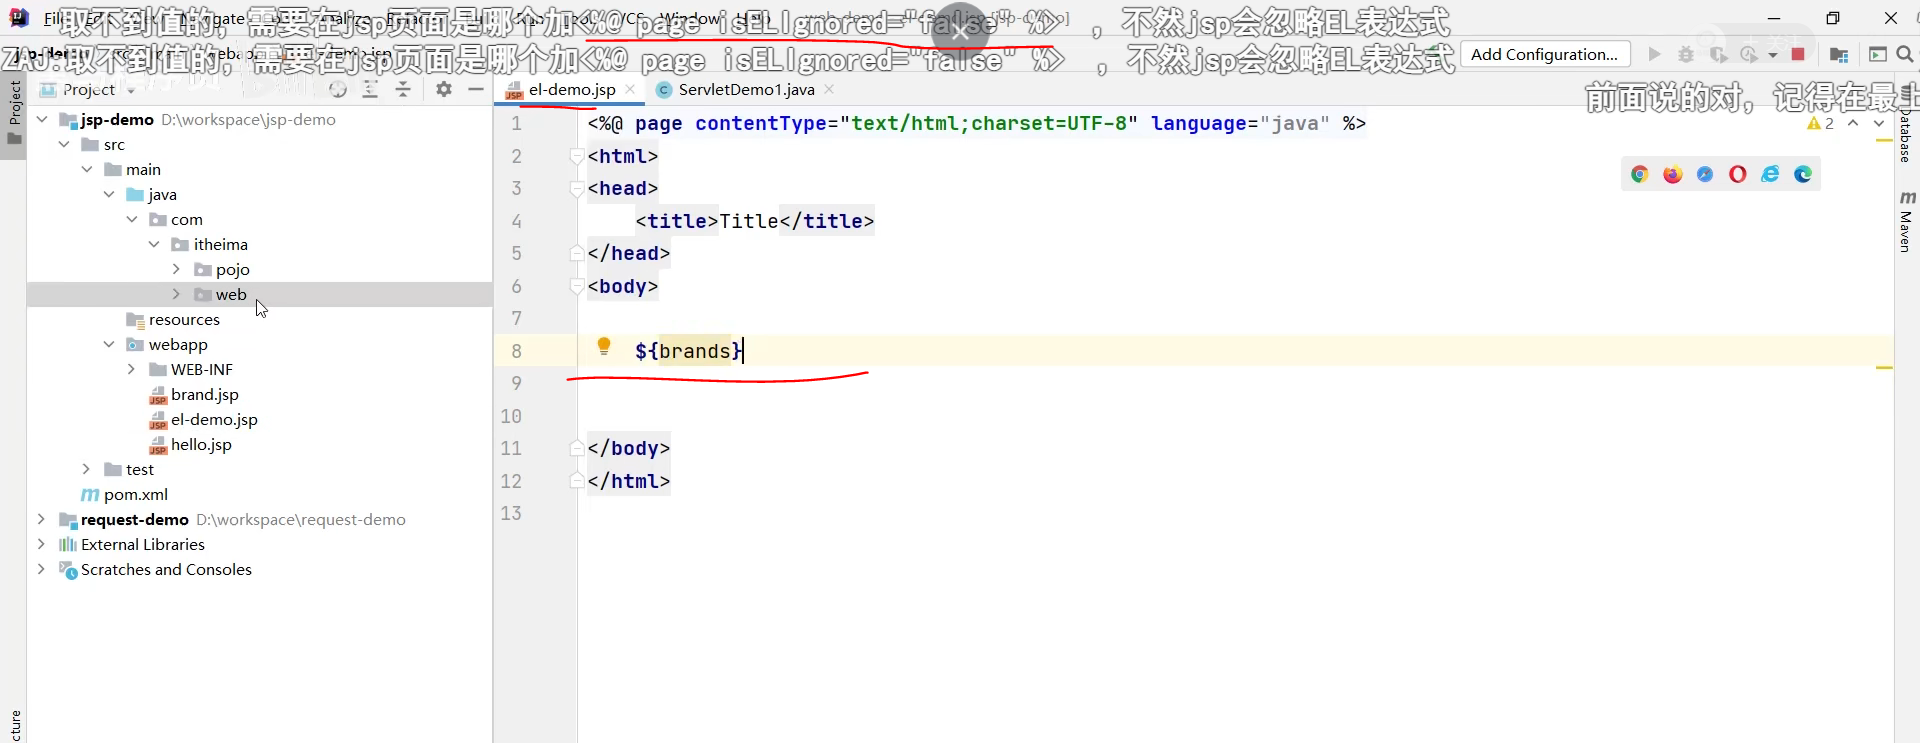Click Expand All in Project panel
This screenshot has height=743, width=1920.
coord(370,89)
